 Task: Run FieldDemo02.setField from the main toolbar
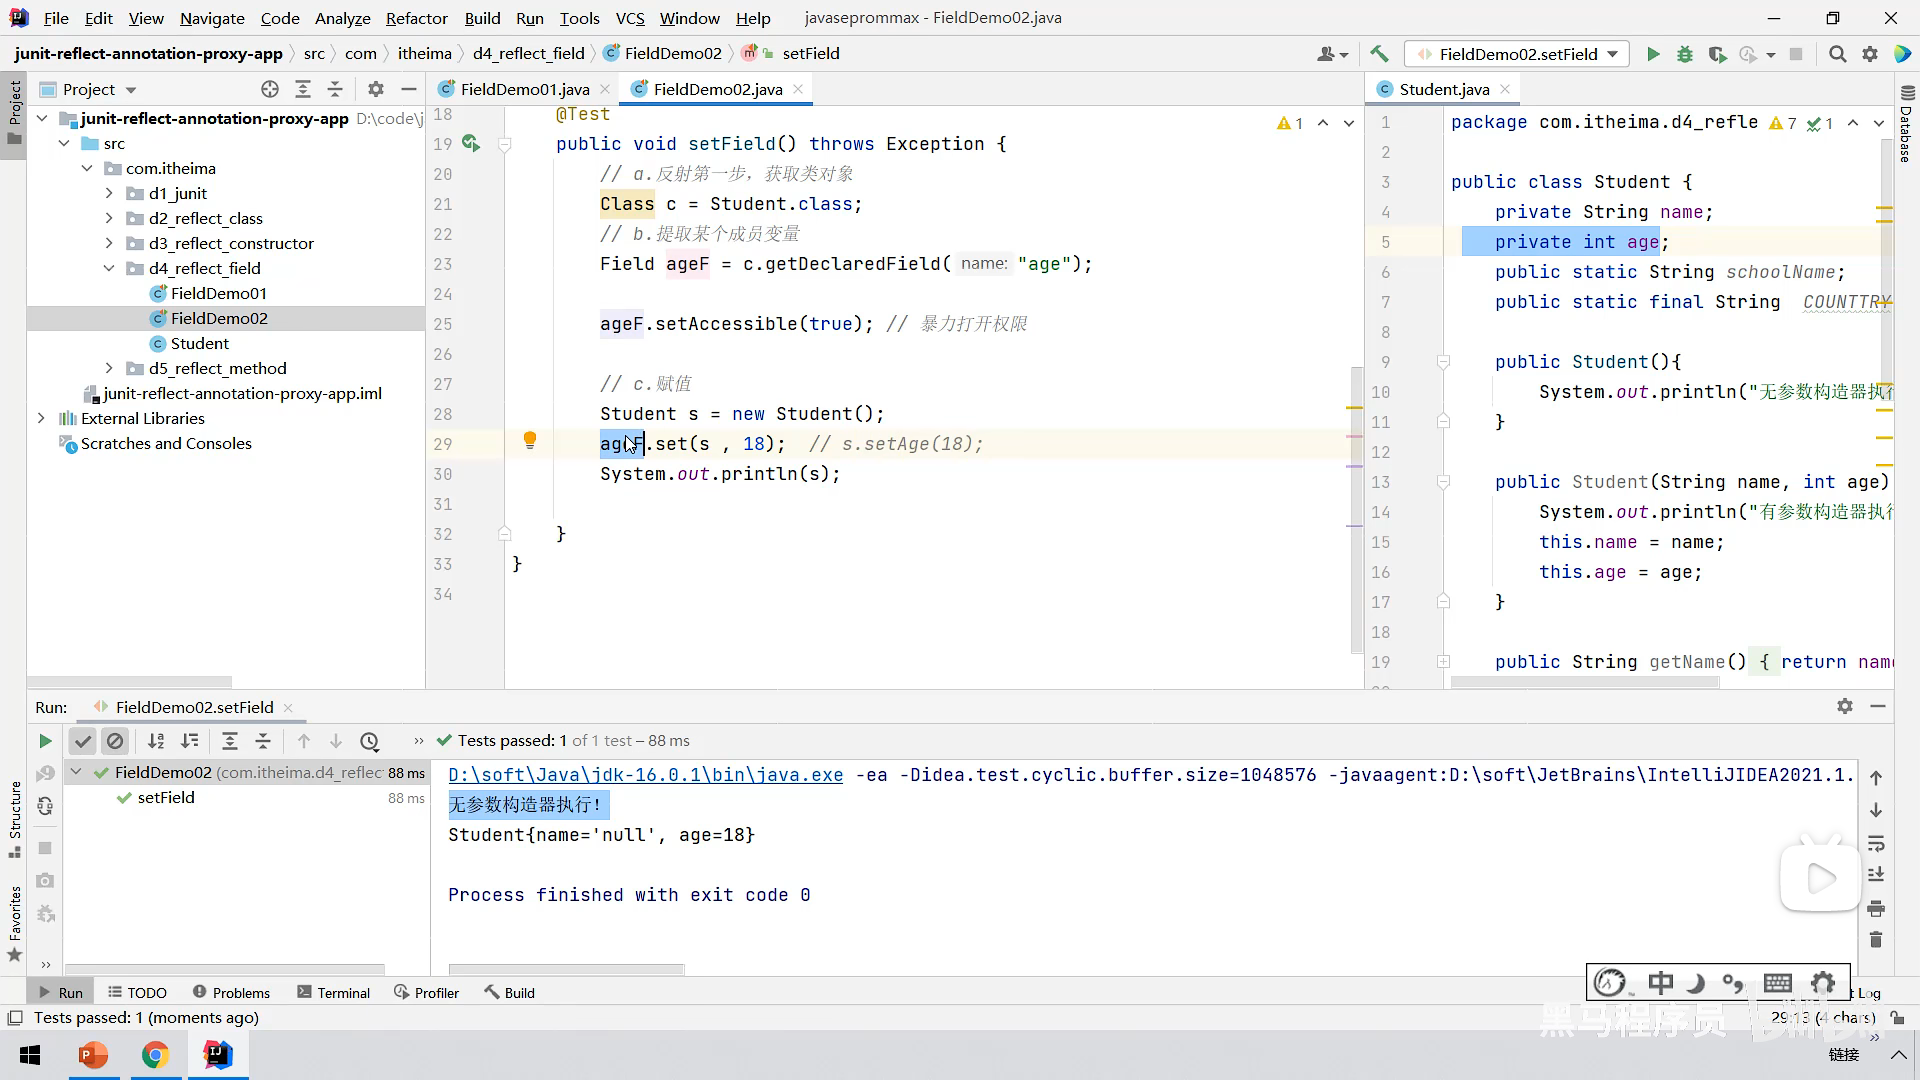coord(1653,54)
